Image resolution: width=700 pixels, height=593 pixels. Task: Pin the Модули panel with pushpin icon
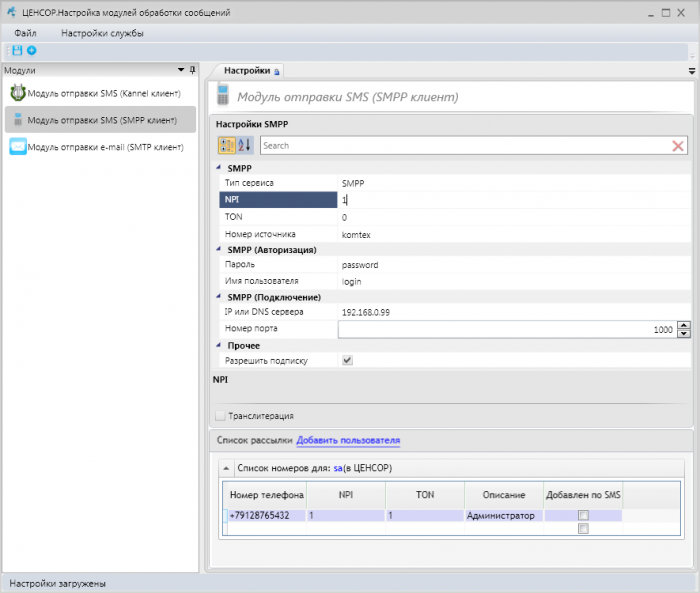click(x=192, y=70)
